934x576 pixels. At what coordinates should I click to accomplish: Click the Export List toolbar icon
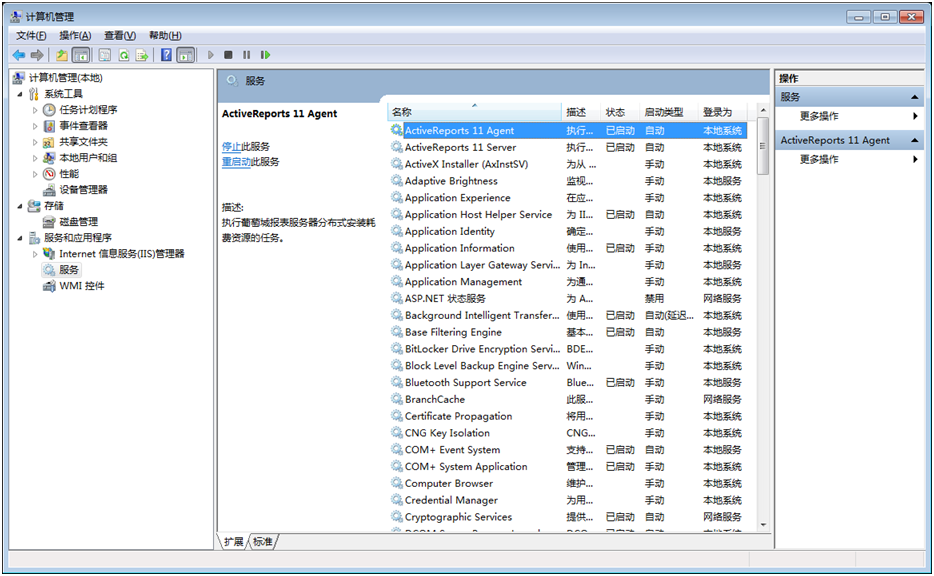pyautogui.click(x=142, y=55)
